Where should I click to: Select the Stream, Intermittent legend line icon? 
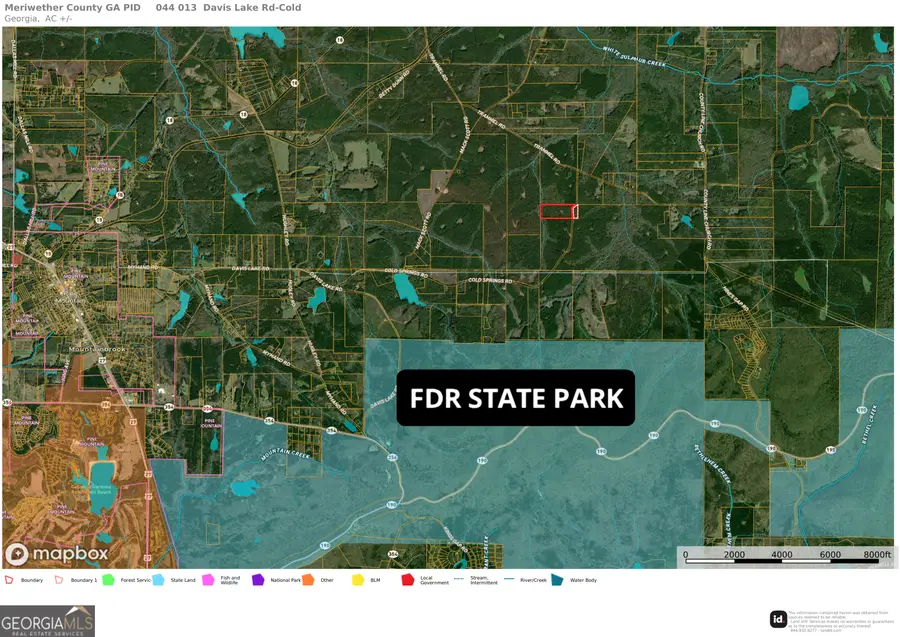click(459, 579)
